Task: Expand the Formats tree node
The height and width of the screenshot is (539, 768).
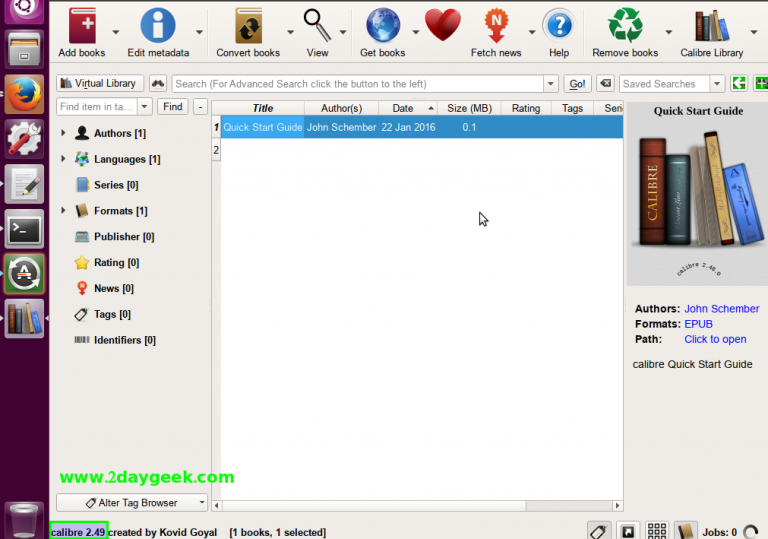Action: [x=63, y=211]
